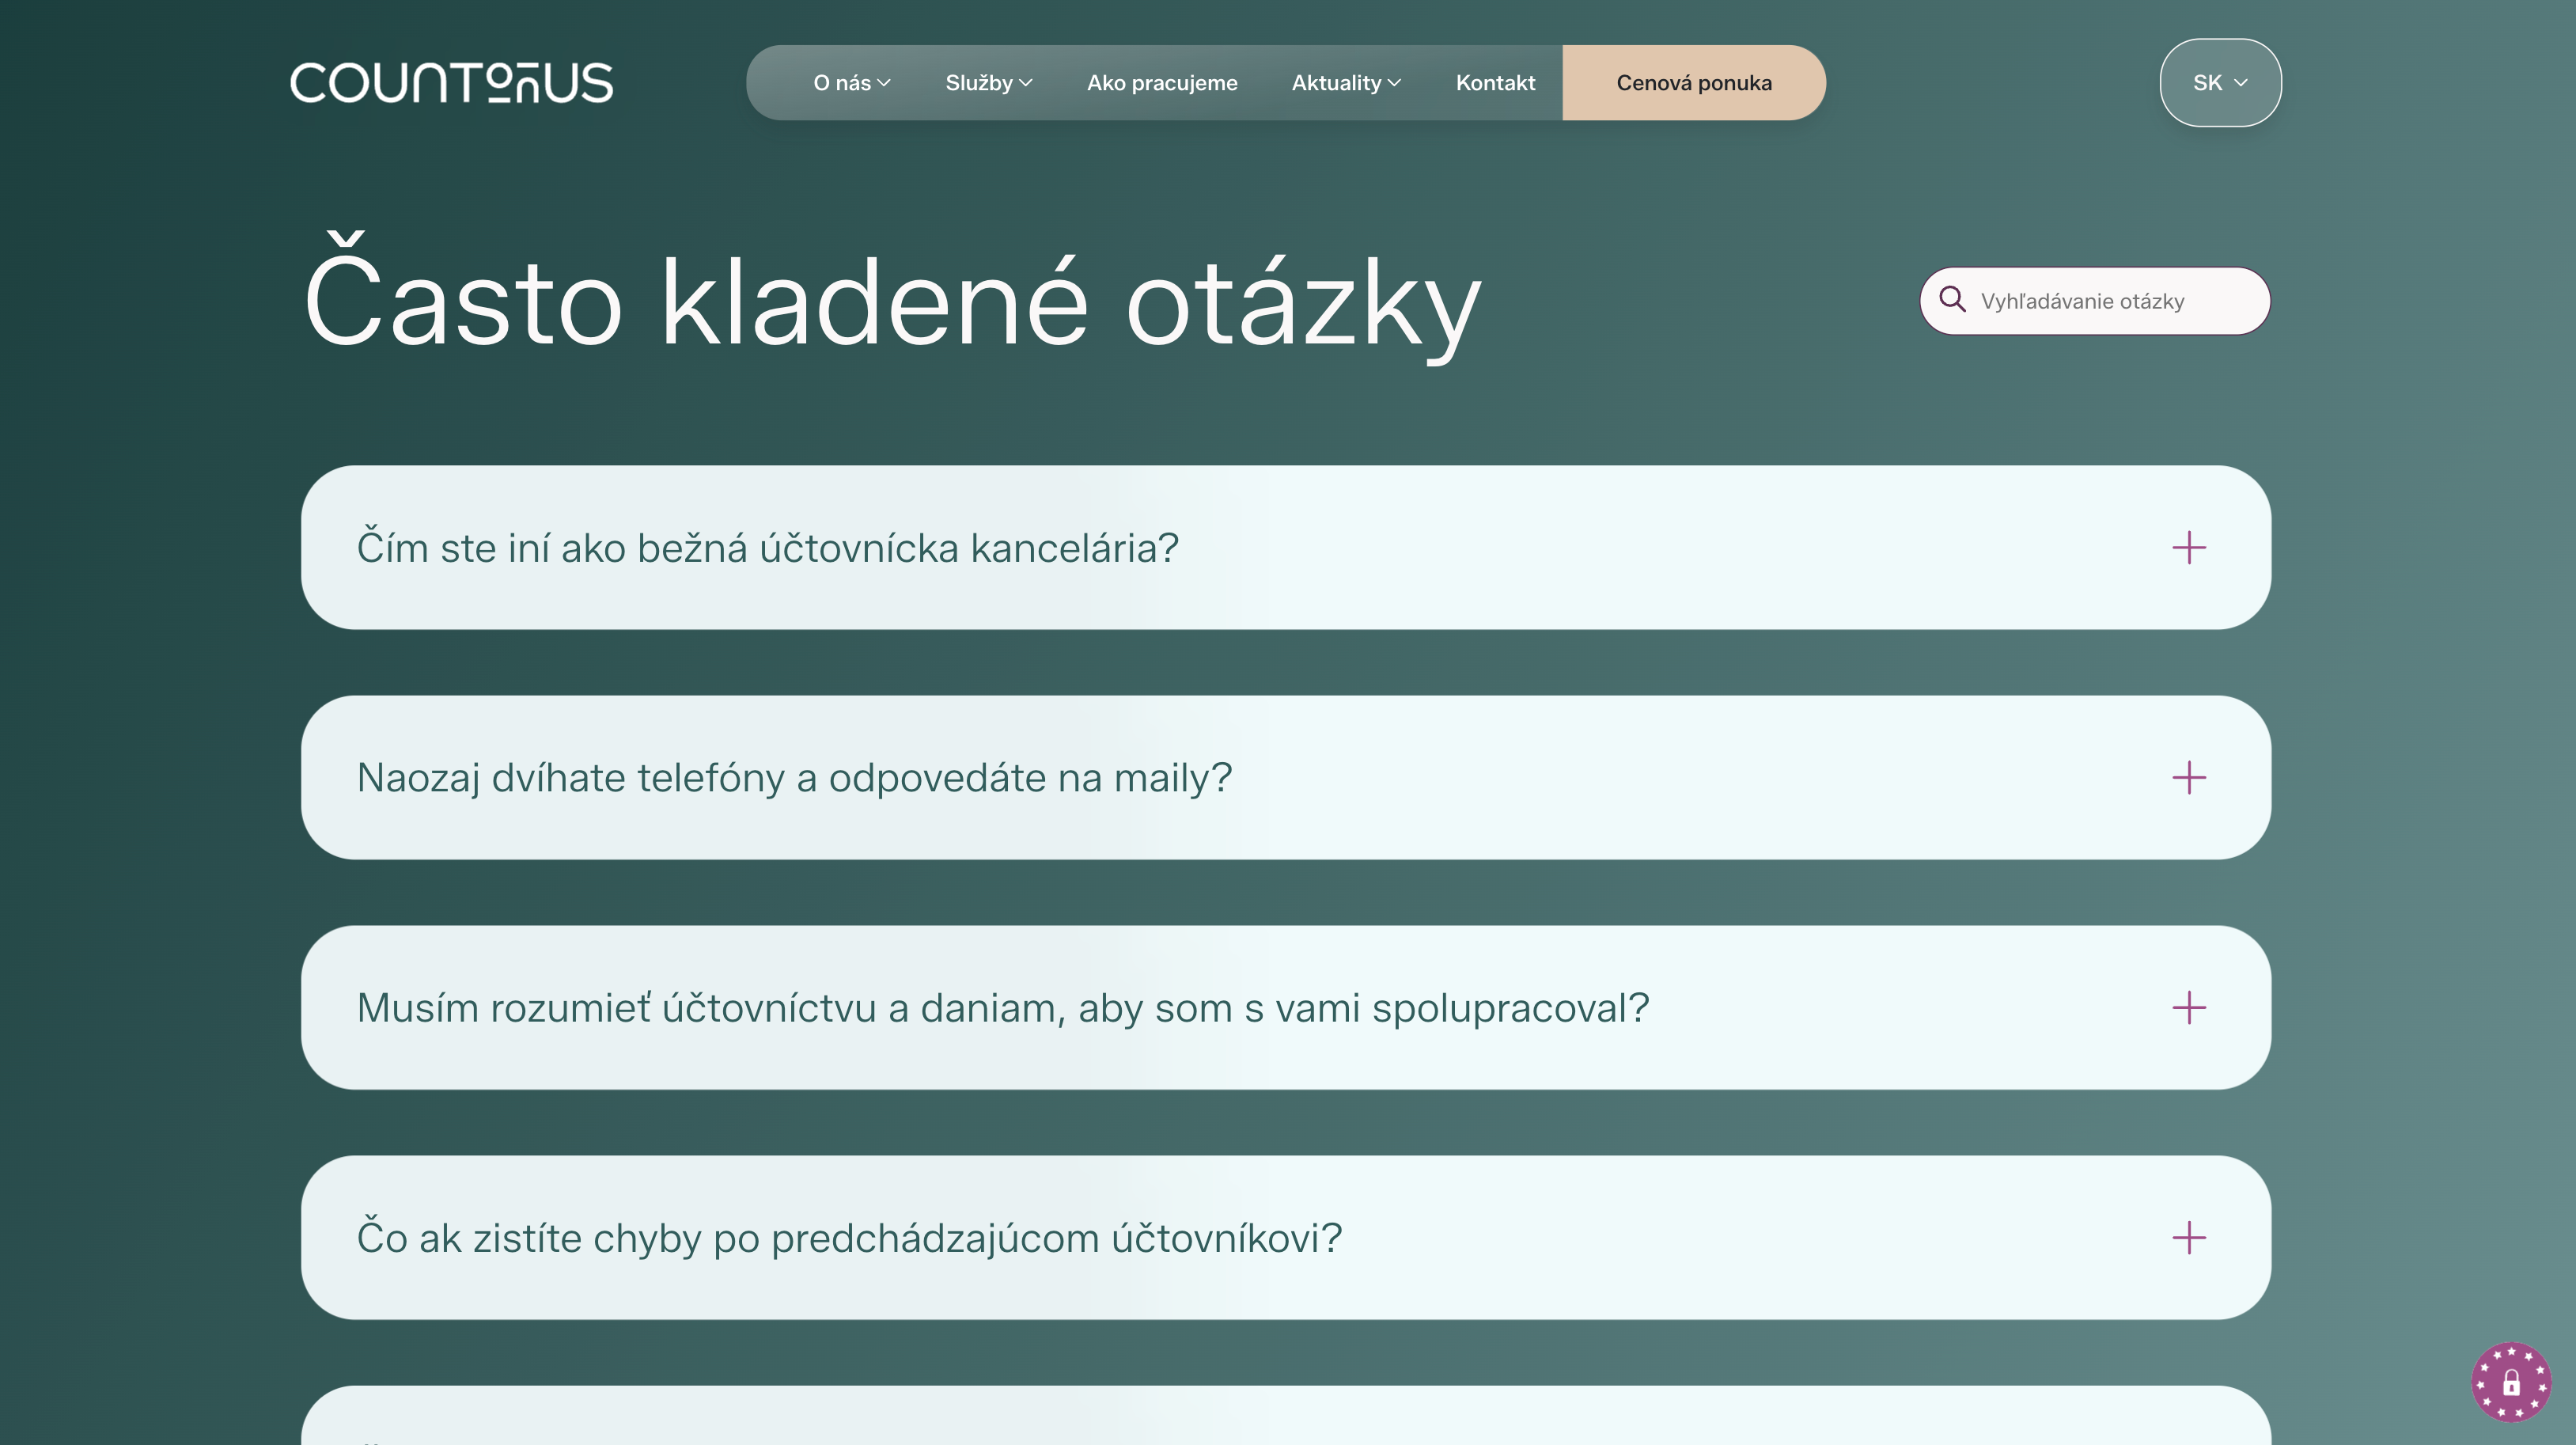Click plus icon for "Čo ak zistíte chyby"
This screenshot has width=2576, height=1445.
tap(2188, 1238)
